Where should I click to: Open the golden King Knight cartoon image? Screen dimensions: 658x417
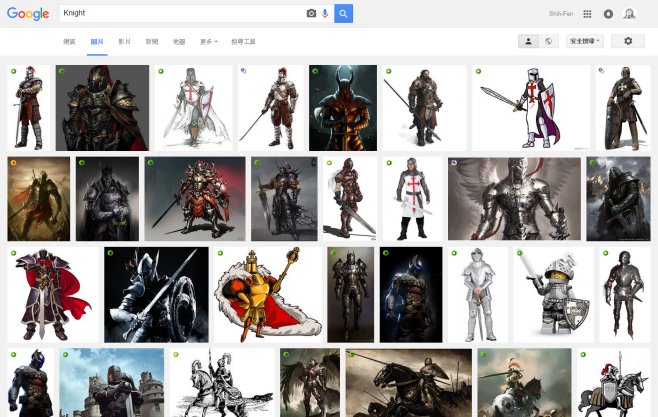[x=268, y=295]
